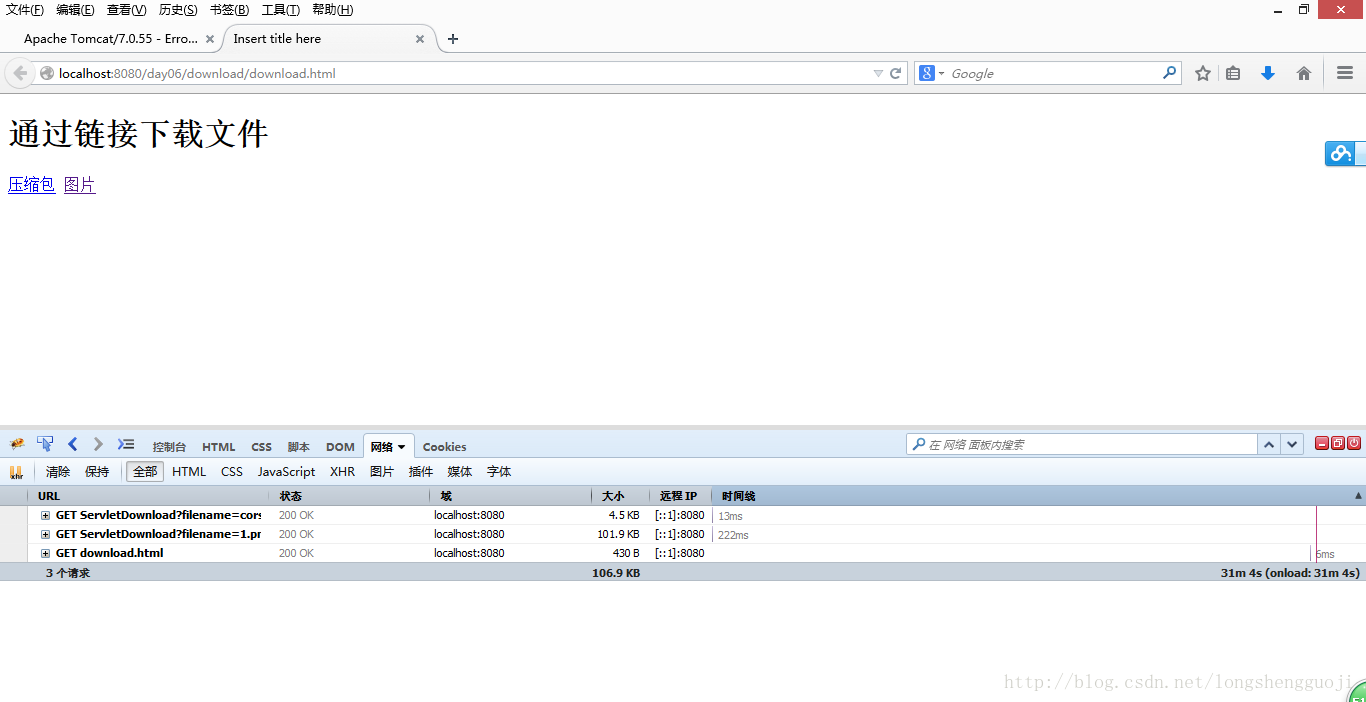Open the 历史(S) menu
Screen dimensions: 1366x702
pyautogui.click(x=178, y=10)
